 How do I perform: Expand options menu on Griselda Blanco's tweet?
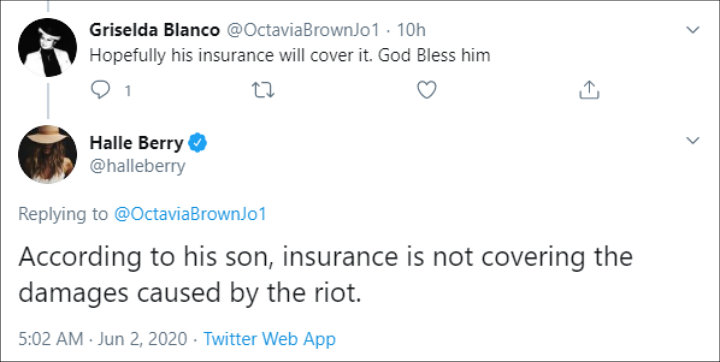click(692, 30)
